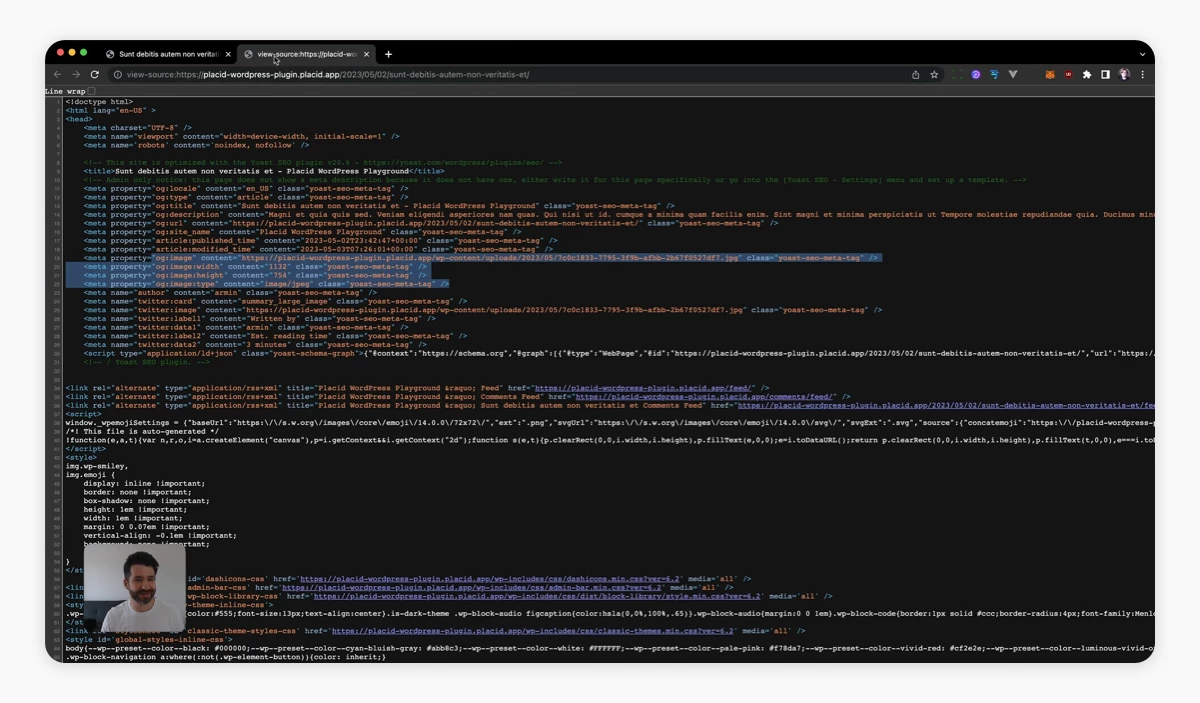Expand the tab search chevron
The width and height of the screenshot is (1200, 703).
tap(1142, 54)
